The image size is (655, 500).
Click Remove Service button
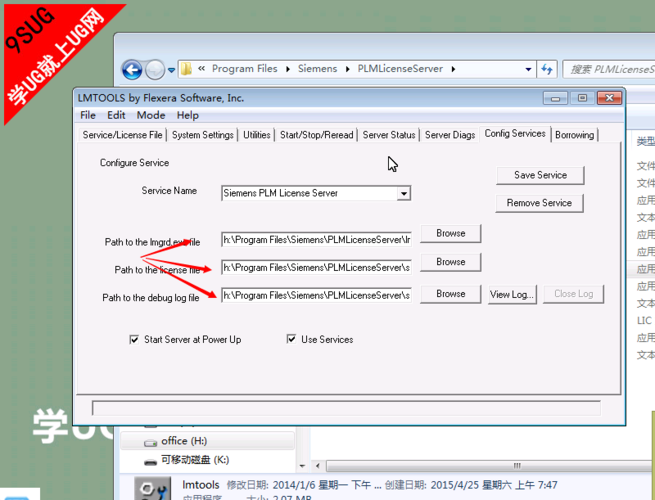[539, 203]
